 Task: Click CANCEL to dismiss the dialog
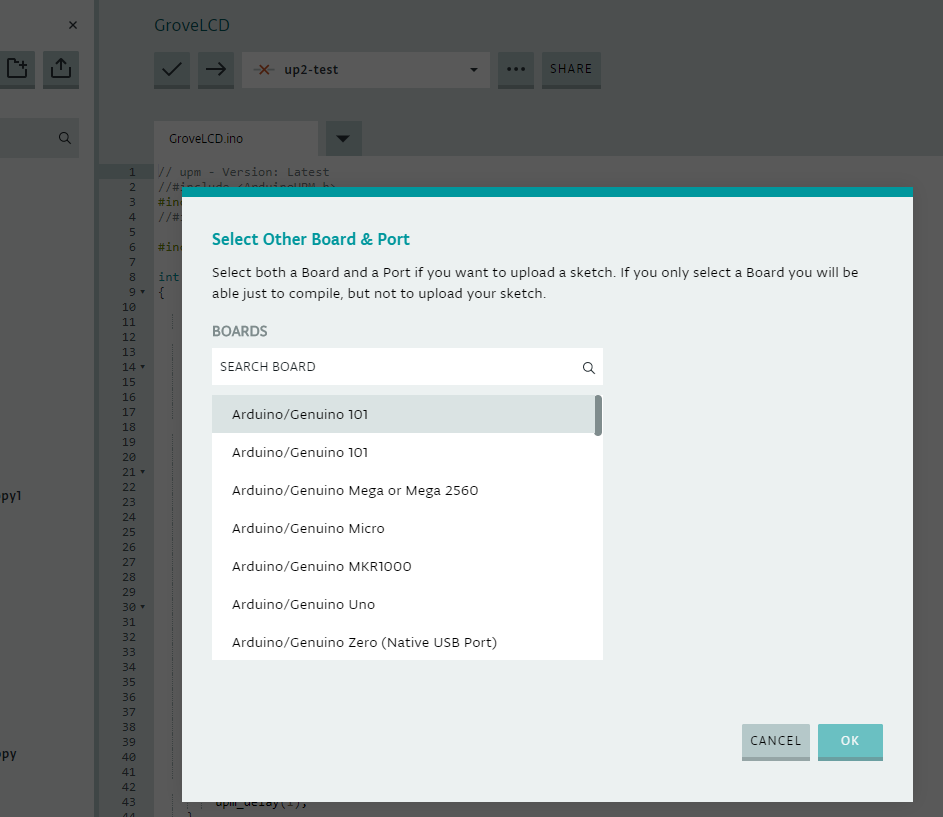coord(775,741)
